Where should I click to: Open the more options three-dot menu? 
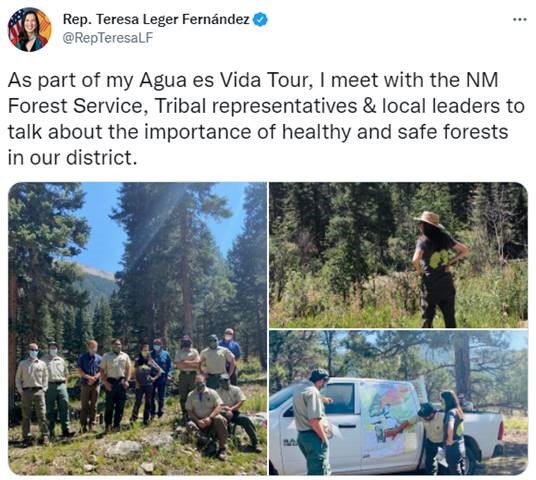[520, 20]
